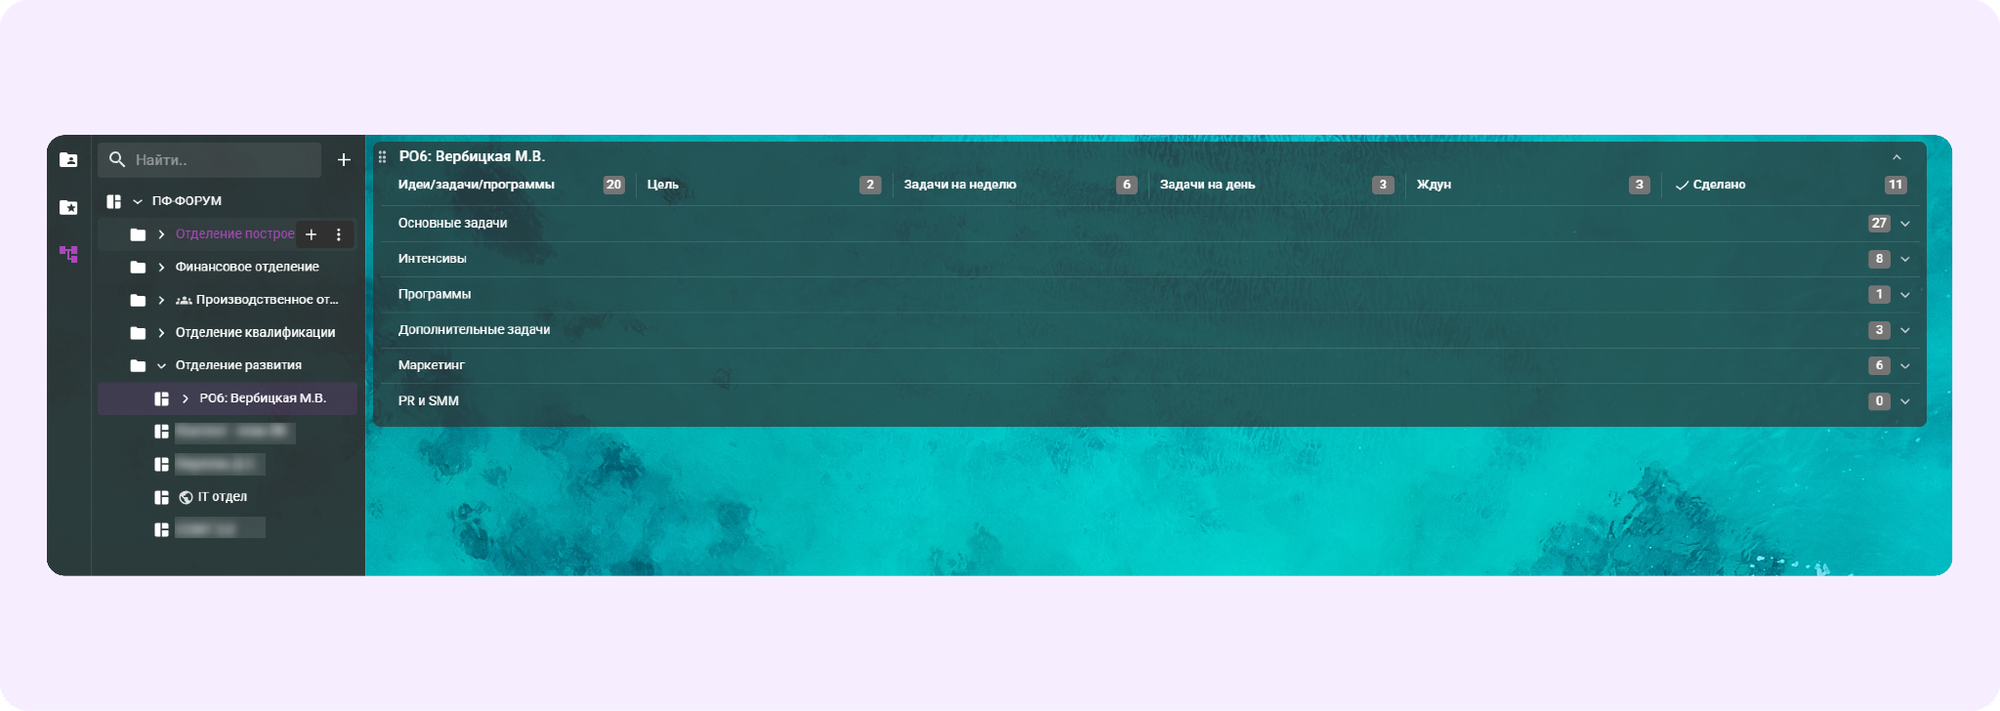Click the contacts folder icon in left rail
2000x711 pixels.
[68, 160]
